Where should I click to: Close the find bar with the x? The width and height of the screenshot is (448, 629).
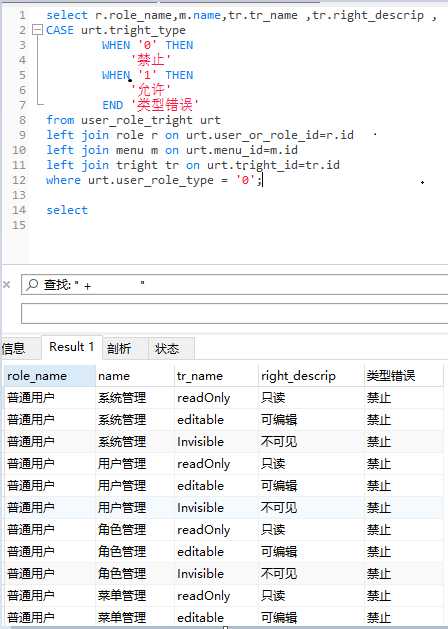6,284
